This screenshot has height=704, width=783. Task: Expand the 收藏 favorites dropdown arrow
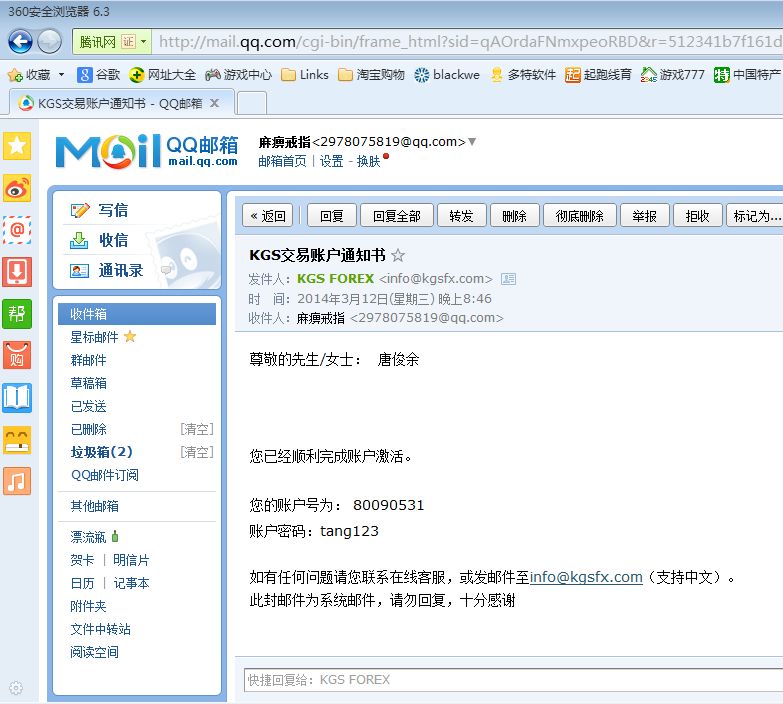pos(61,75)
